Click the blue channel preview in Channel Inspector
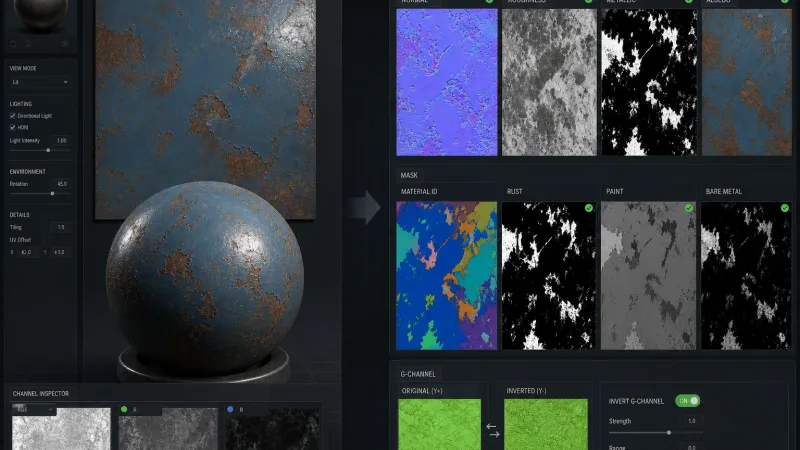This screenshot has width=800, height=450. (273, 429)
